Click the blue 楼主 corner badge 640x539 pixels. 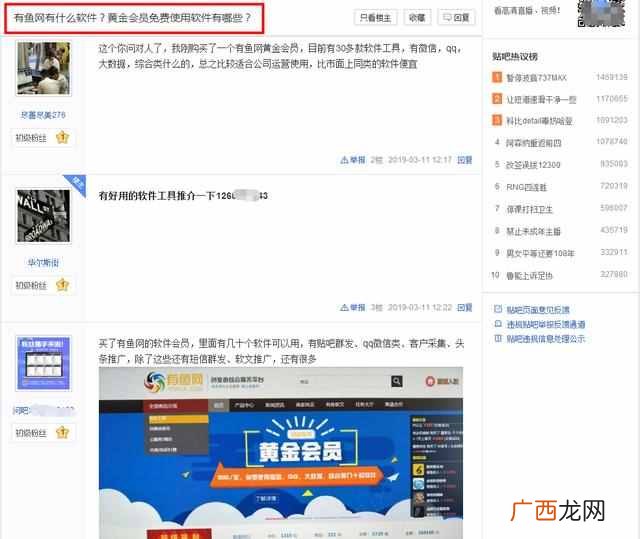(76, 184)
